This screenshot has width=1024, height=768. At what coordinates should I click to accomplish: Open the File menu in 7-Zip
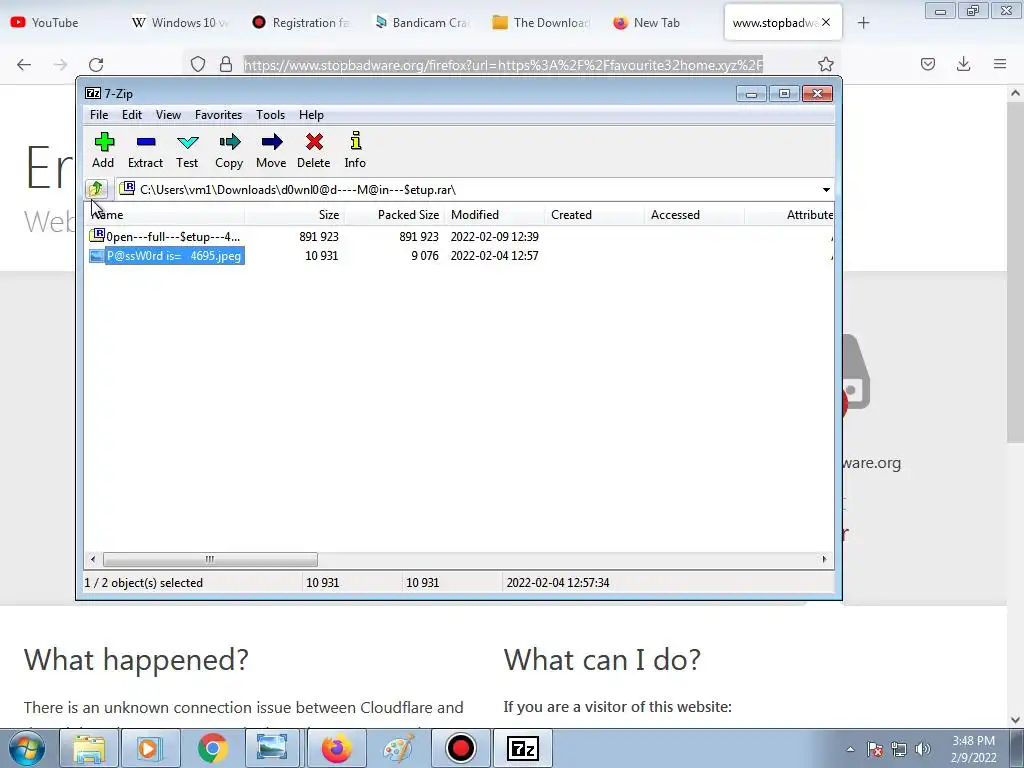tap(99, 115)
